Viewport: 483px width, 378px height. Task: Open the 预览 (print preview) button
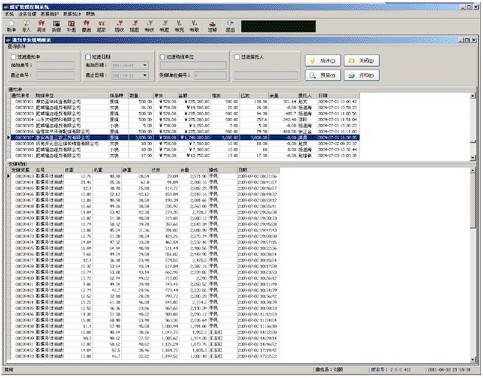[x=323, y=75]
